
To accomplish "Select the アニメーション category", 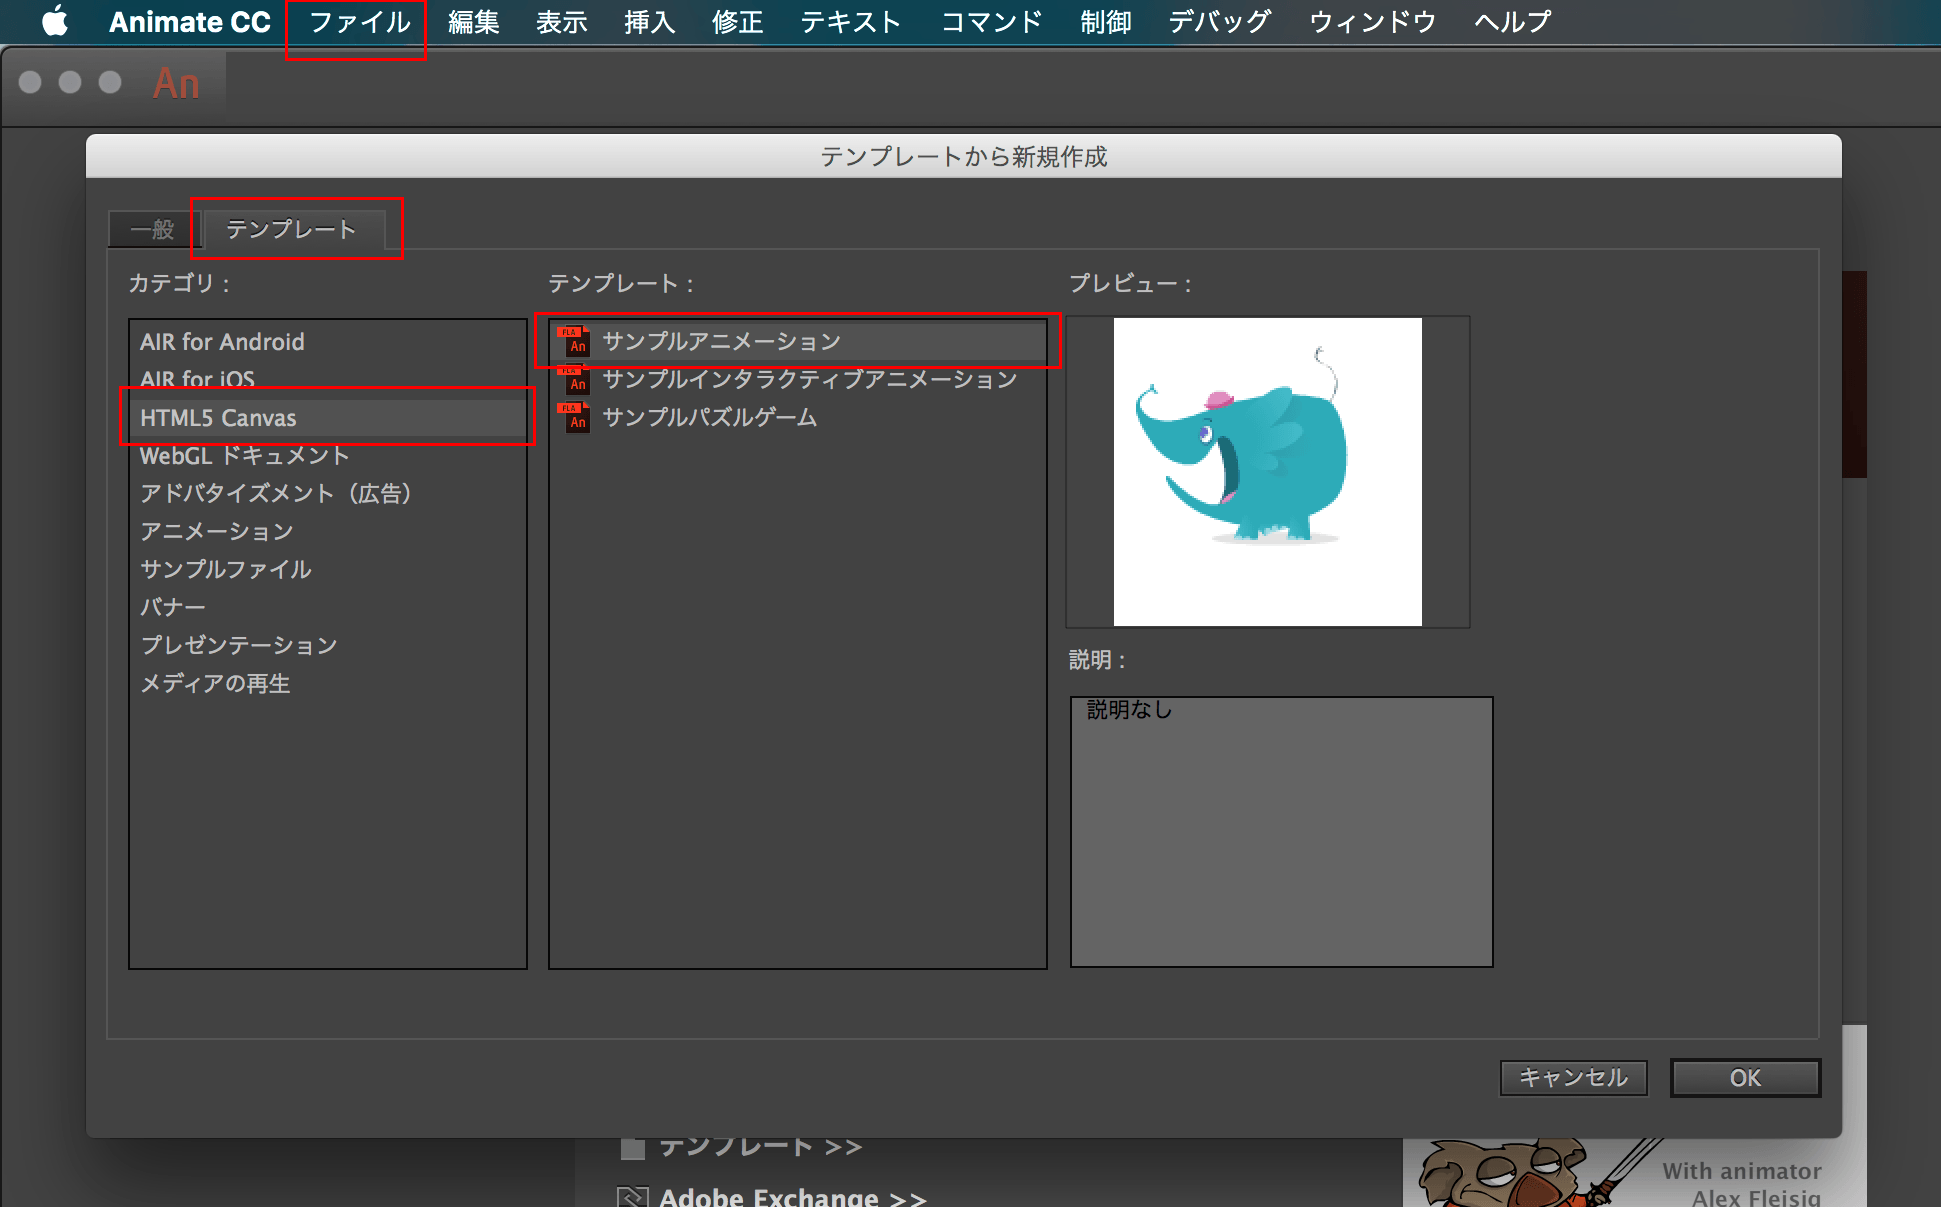I will click(327, 532).
